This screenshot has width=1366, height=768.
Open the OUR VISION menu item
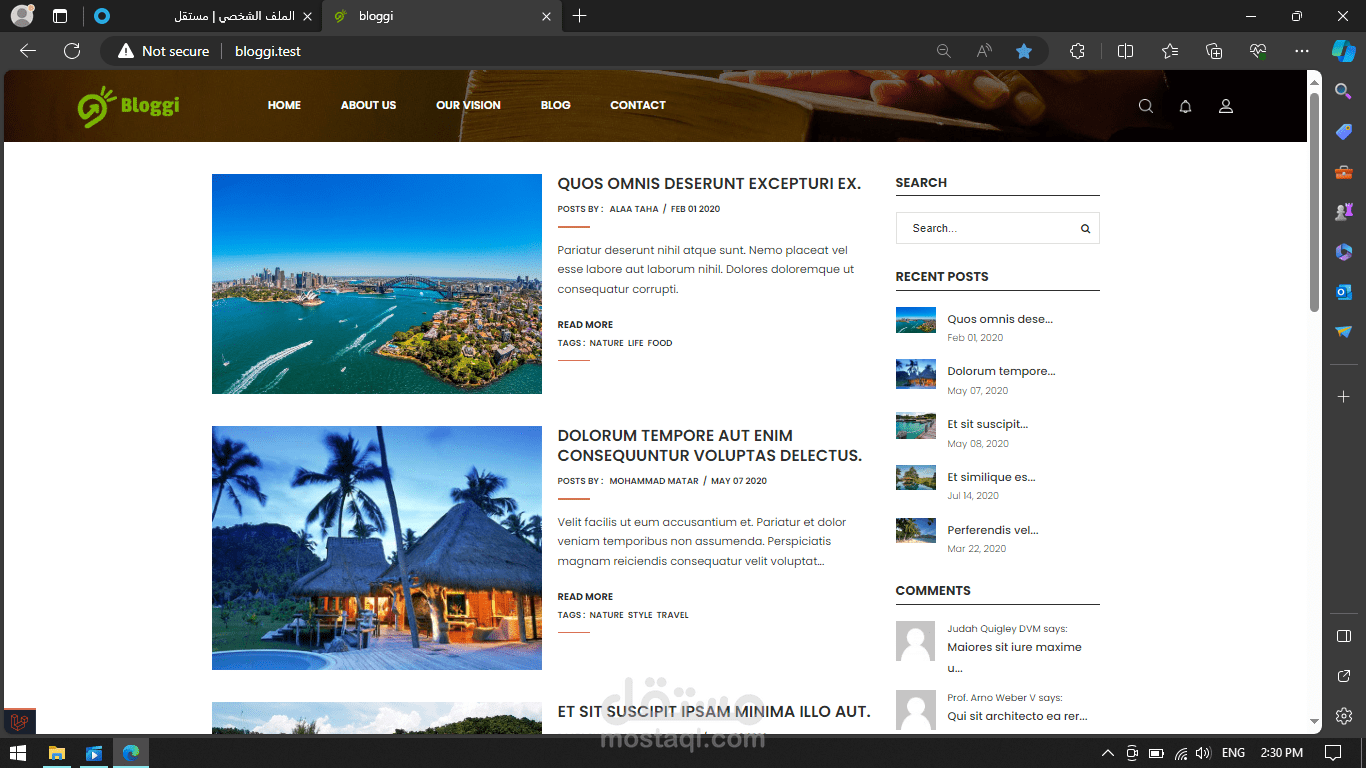468,106
